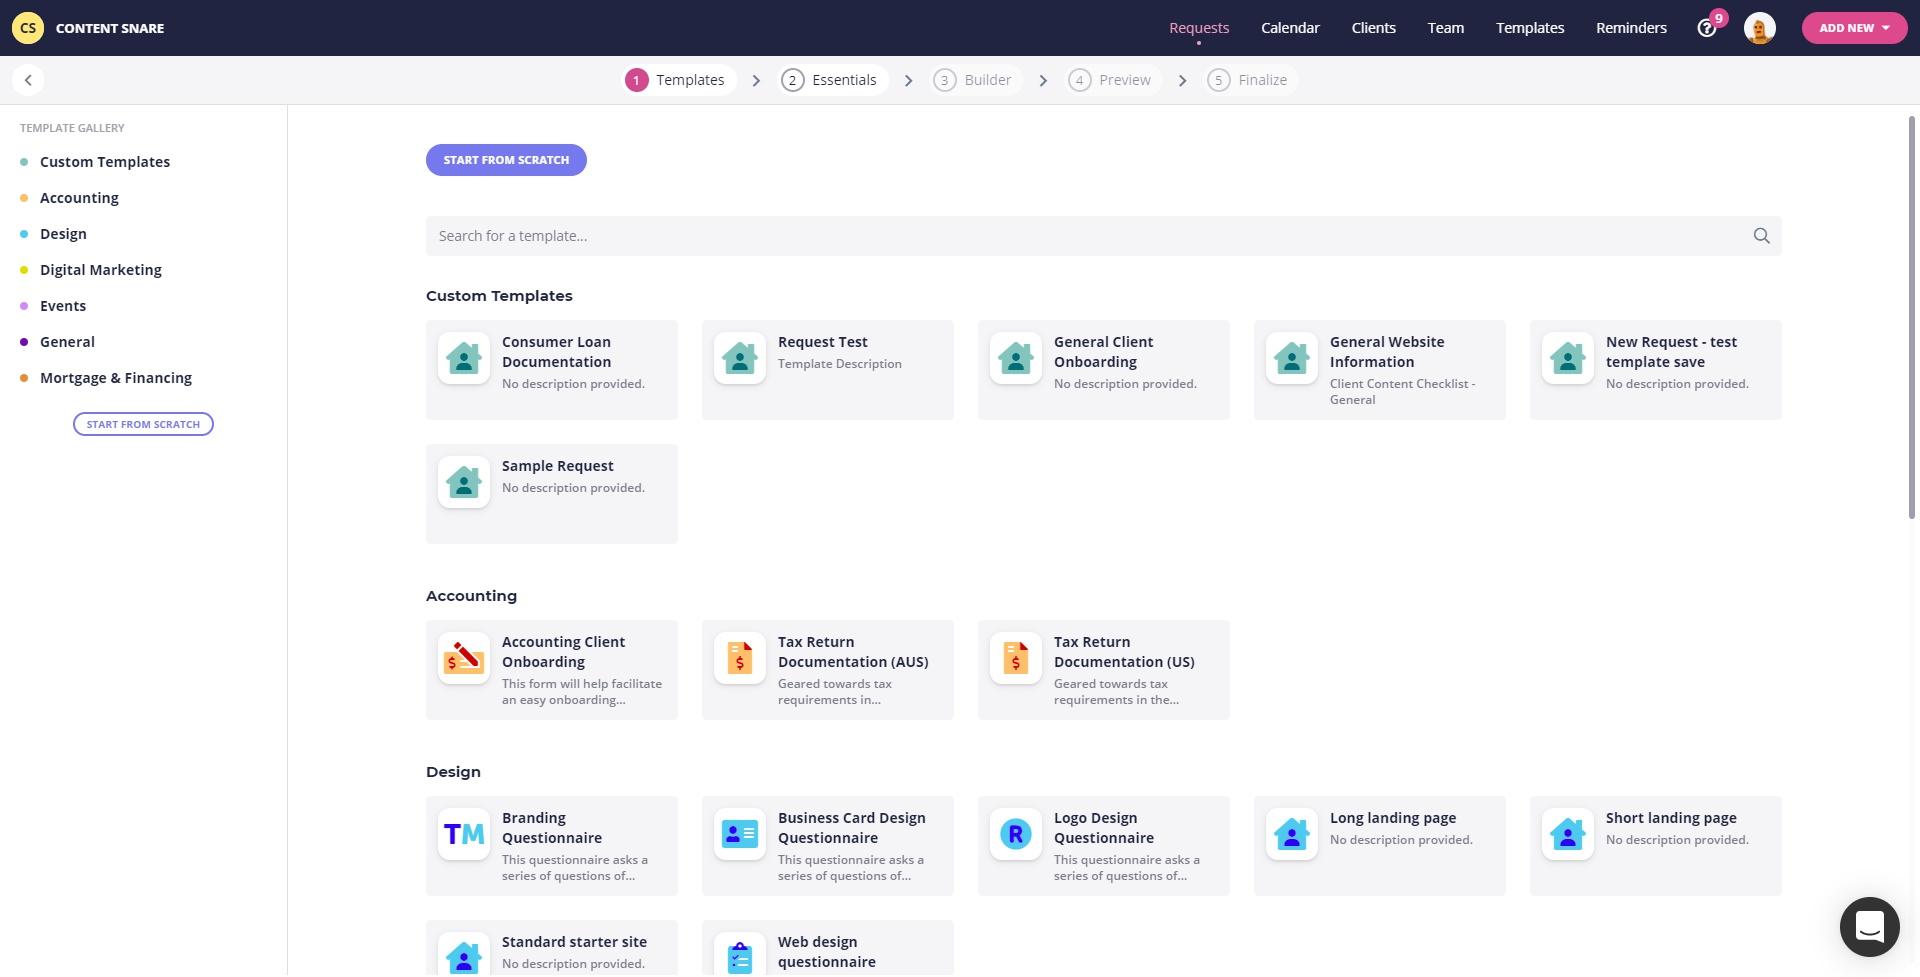Click the General Website Information title
Viewport: 1920px width, 977px height.
[1387, 352]
